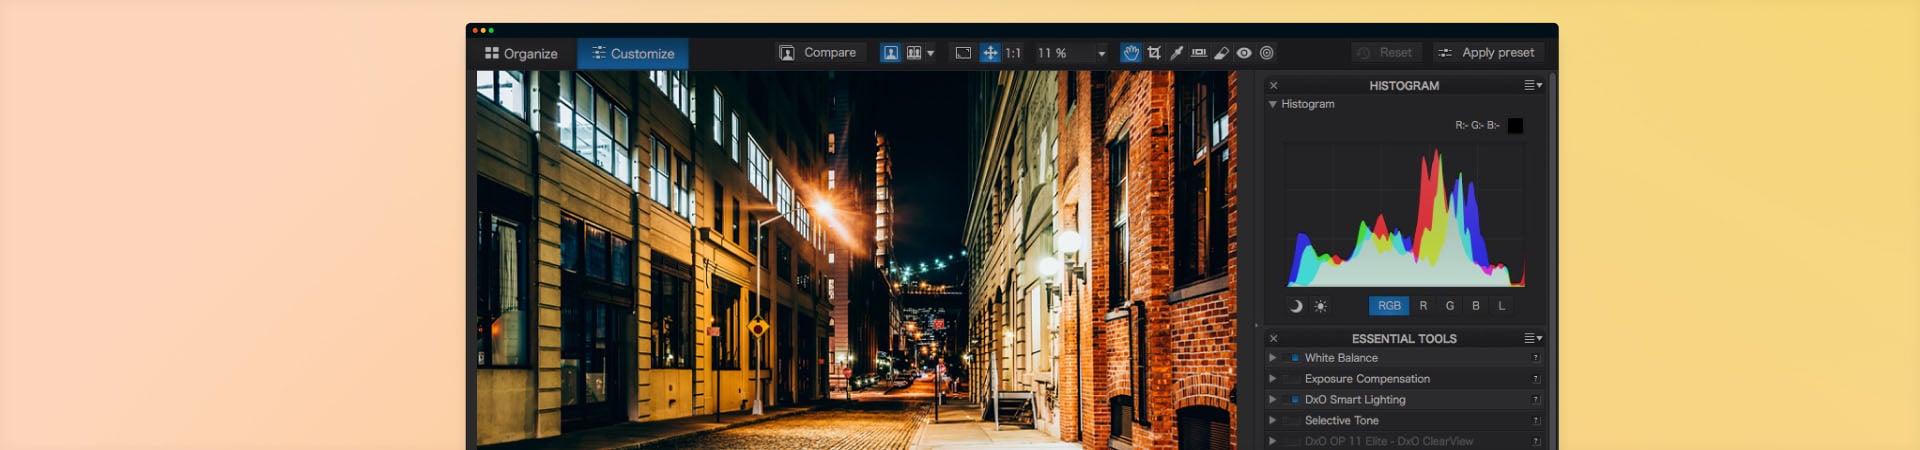Viewport: 1920px width, 450px height.
Task: Switch to the Organize tab
Action: point(521,53)
